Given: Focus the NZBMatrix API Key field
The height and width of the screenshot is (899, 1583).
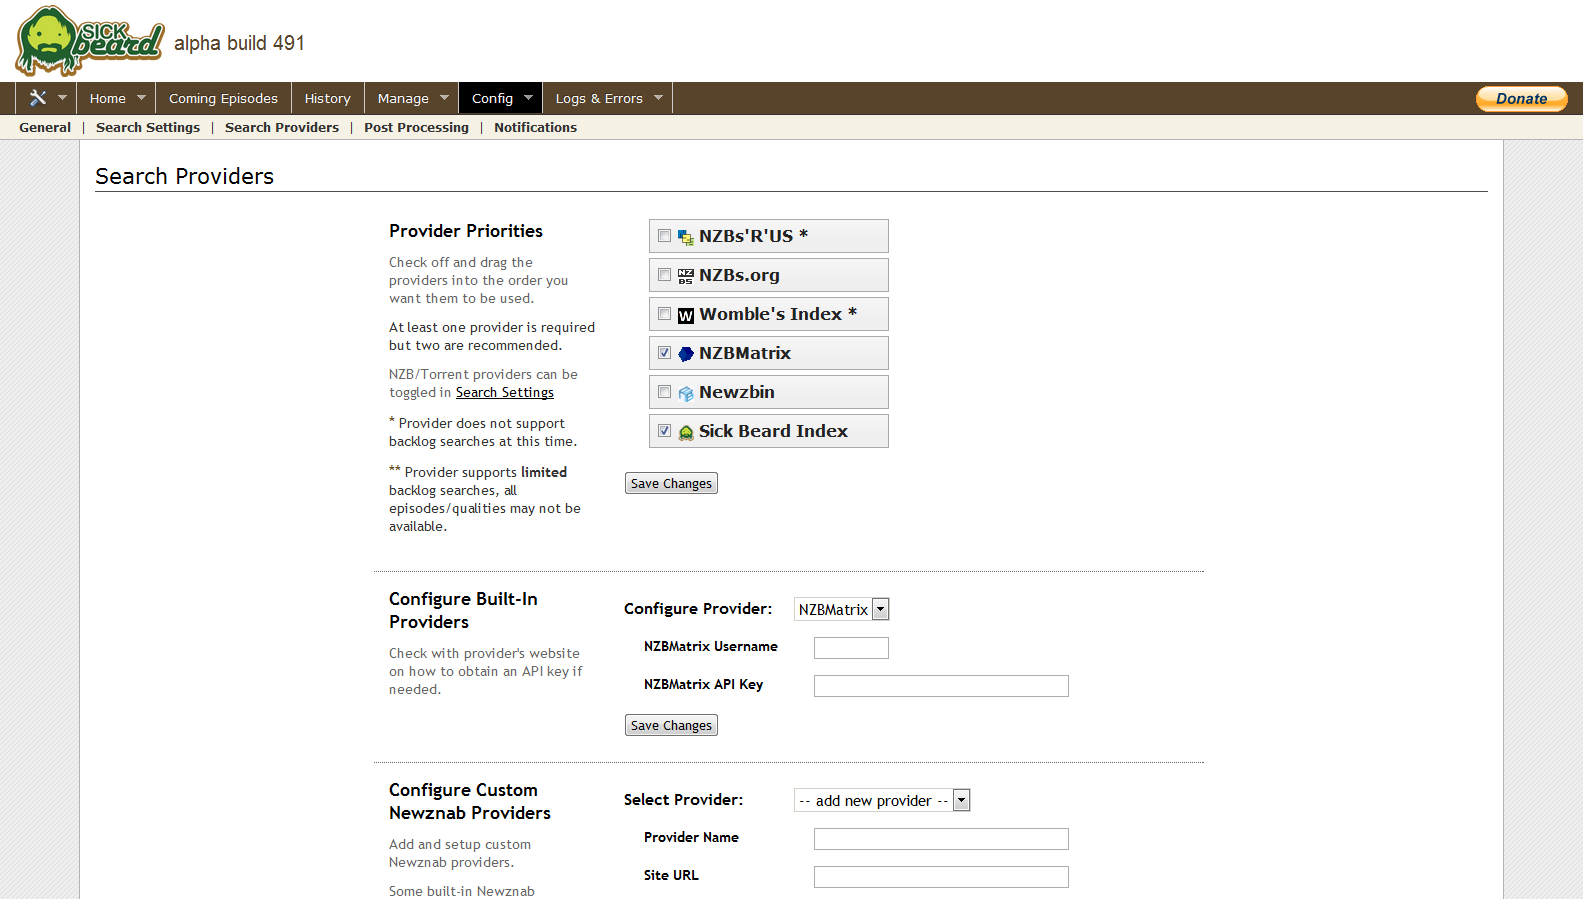Looking at the screenshot, I should 941,686.
